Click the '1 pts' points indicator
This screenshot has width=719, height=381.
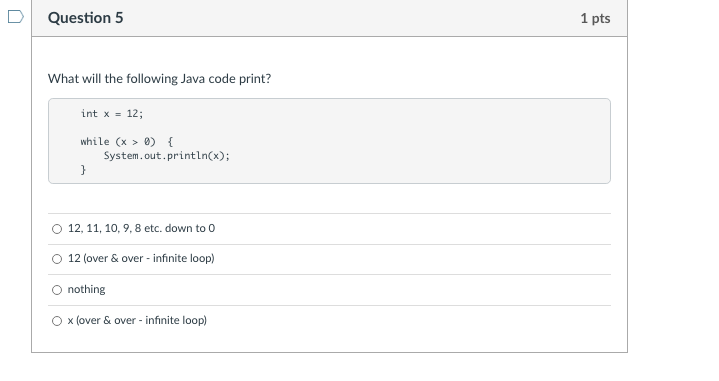(x=595, y=18)
